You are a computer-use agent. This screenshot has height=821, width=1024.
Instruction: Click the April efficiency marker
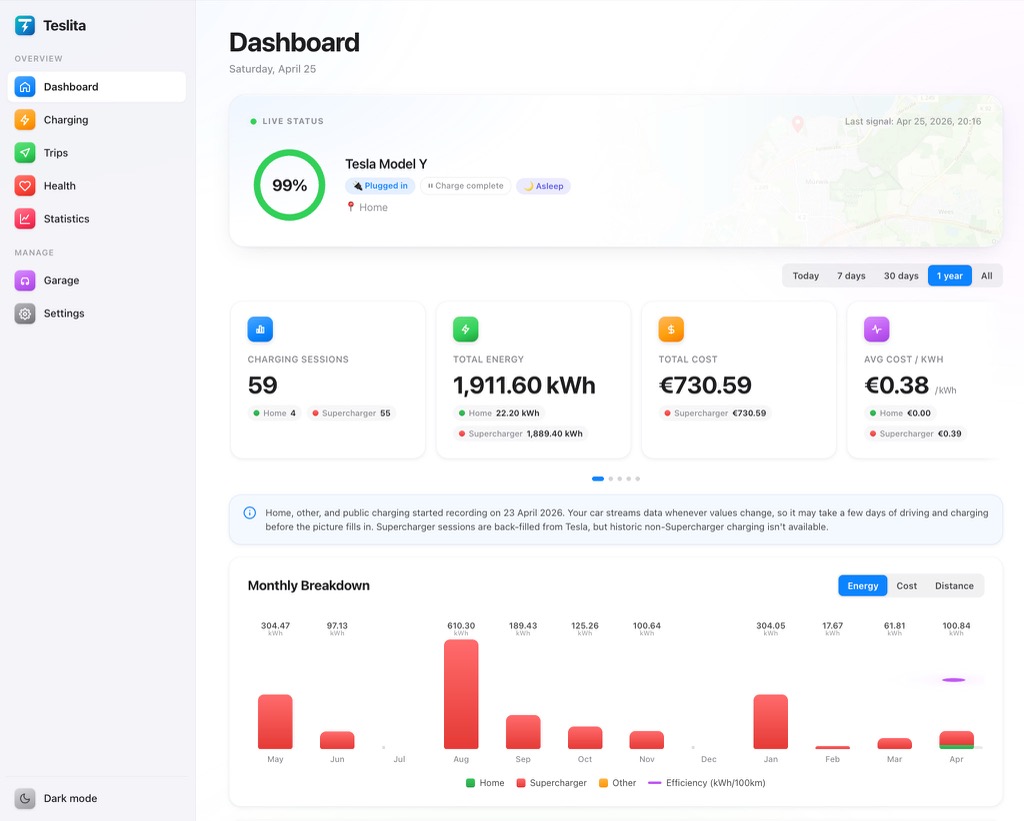[953, 680]
